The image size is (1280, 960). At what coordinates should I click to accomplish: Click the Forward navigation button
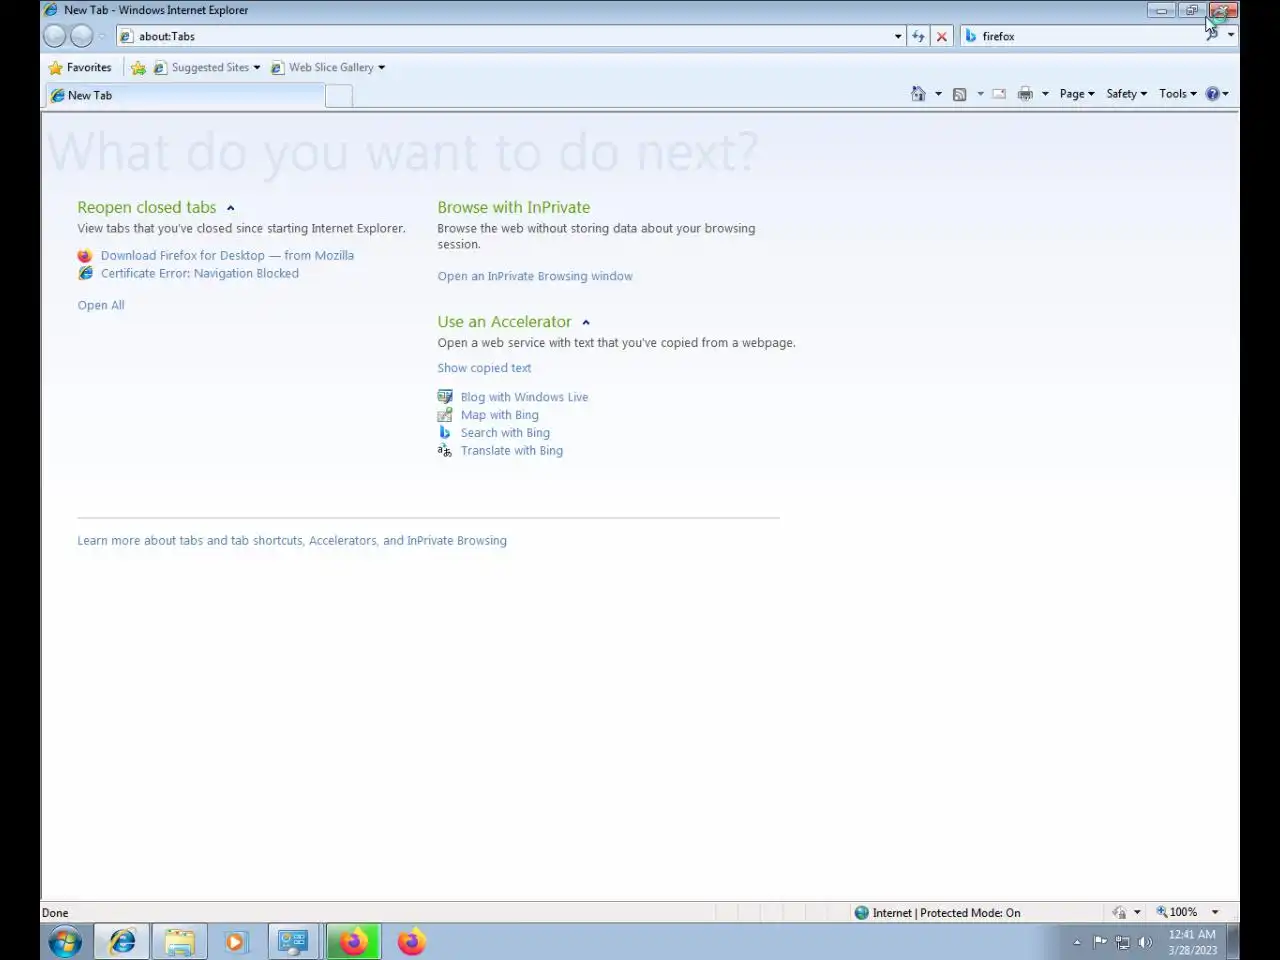pos(82,36)
